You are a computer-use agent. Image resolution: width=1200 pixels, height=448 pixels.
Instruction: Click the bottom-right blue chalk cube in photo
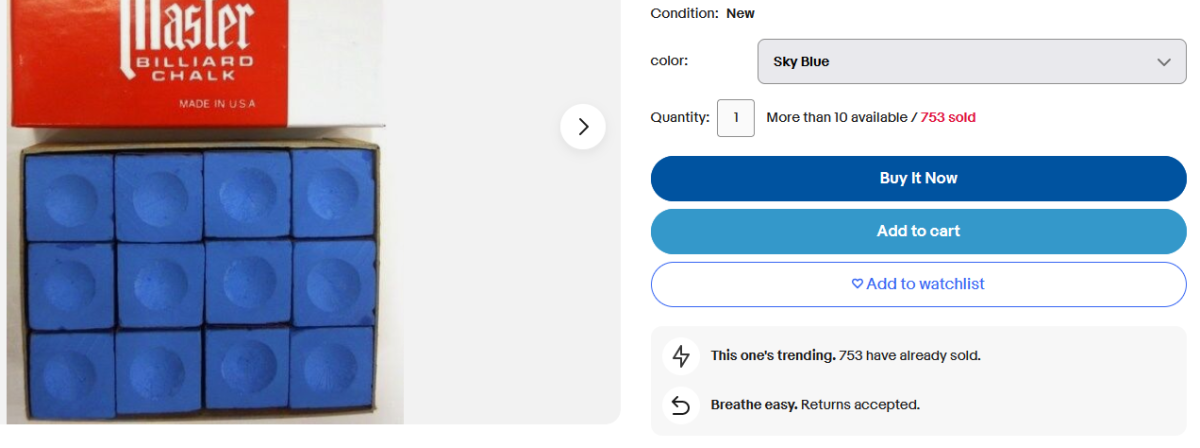[334, 369]
